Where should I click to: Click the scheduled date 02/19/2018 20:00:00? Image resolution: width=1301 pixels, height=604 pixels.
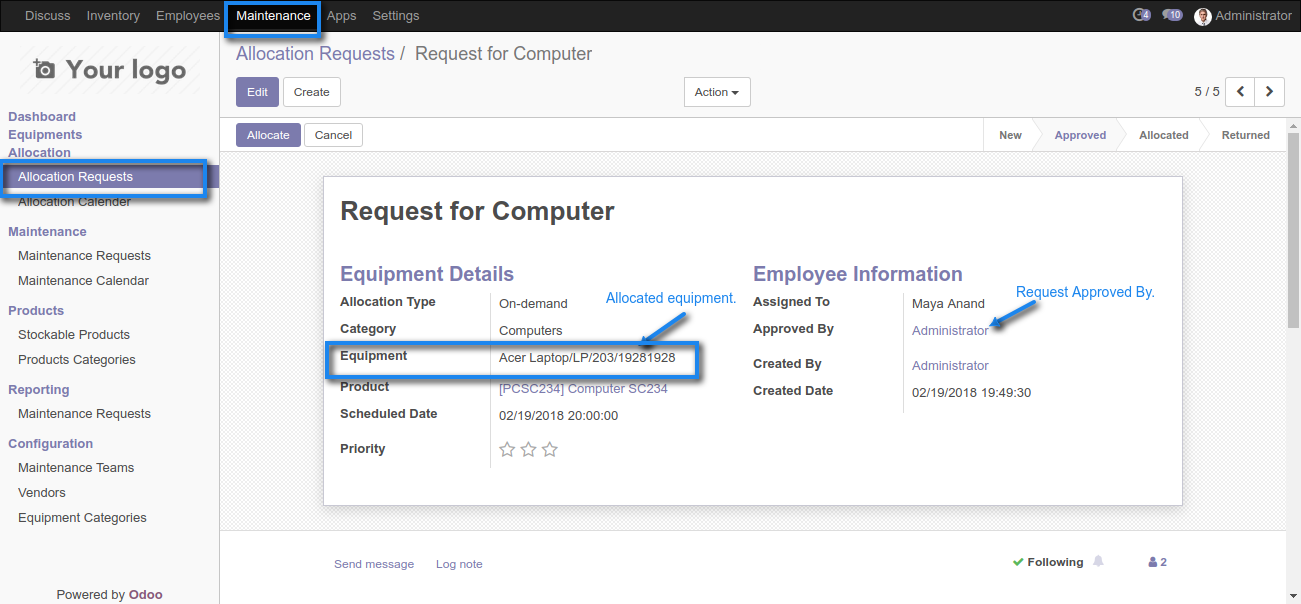click(558, 416)
